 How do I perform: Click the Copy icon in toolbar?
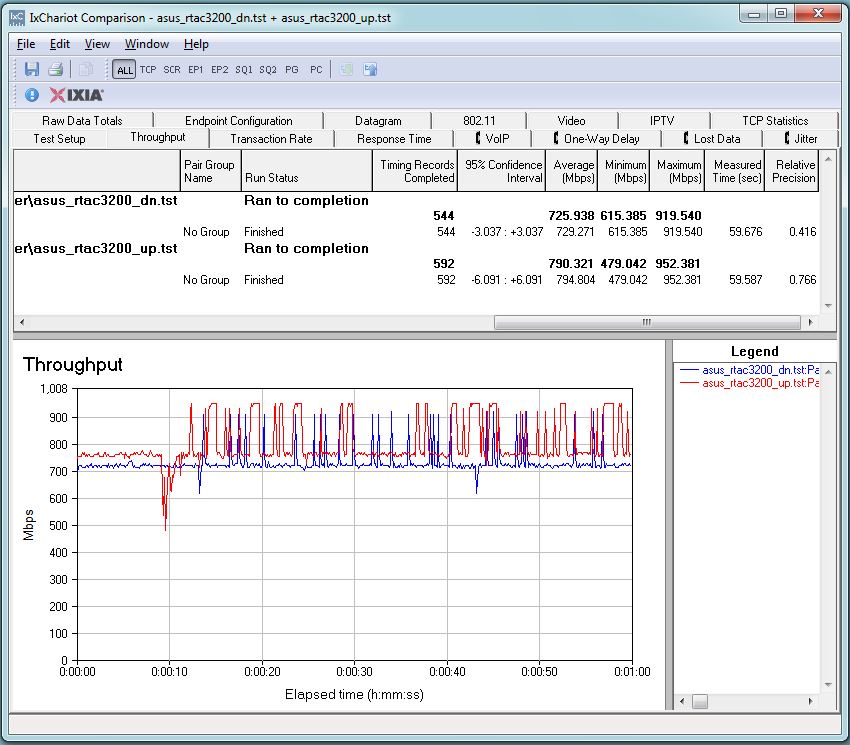(85, 69)
